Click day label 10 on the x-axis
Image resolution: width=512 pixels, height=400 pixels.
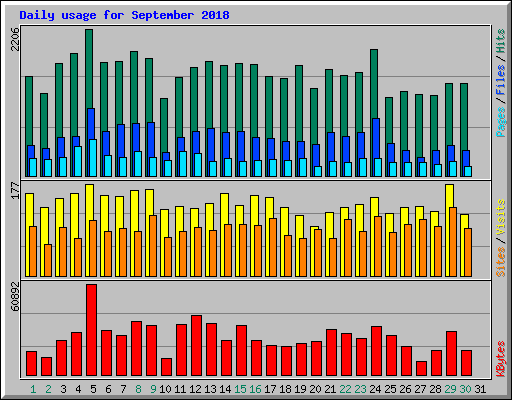click(165, 389)
